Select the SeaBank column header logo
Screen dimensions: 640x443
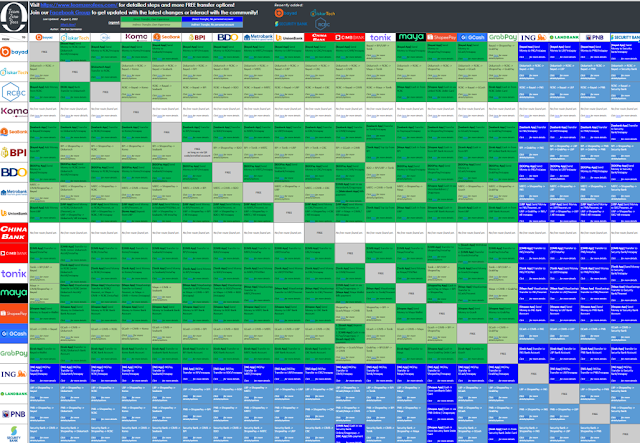tap(167, 37)
